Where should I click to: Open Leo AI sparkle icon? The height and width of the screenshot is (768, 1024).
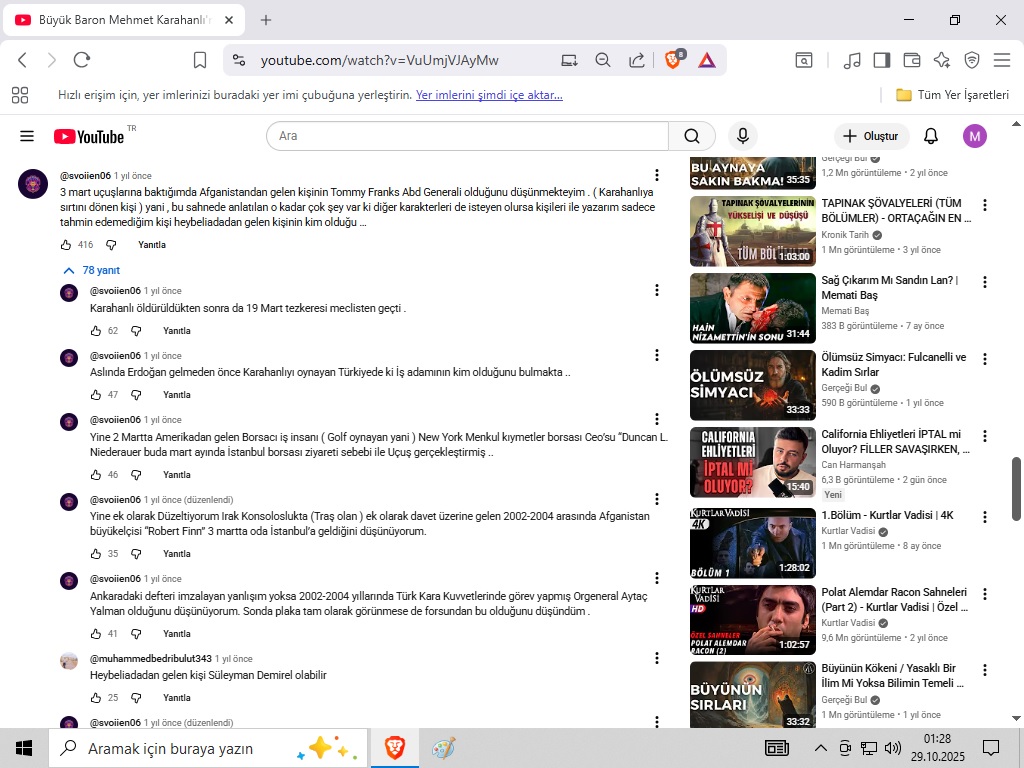[942, 60]
